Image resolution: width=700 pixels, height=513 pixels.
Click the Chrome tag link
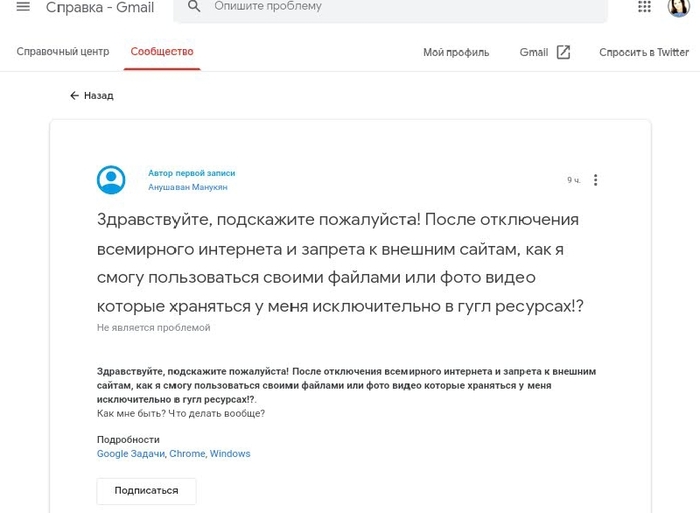(x=187, y=454)
